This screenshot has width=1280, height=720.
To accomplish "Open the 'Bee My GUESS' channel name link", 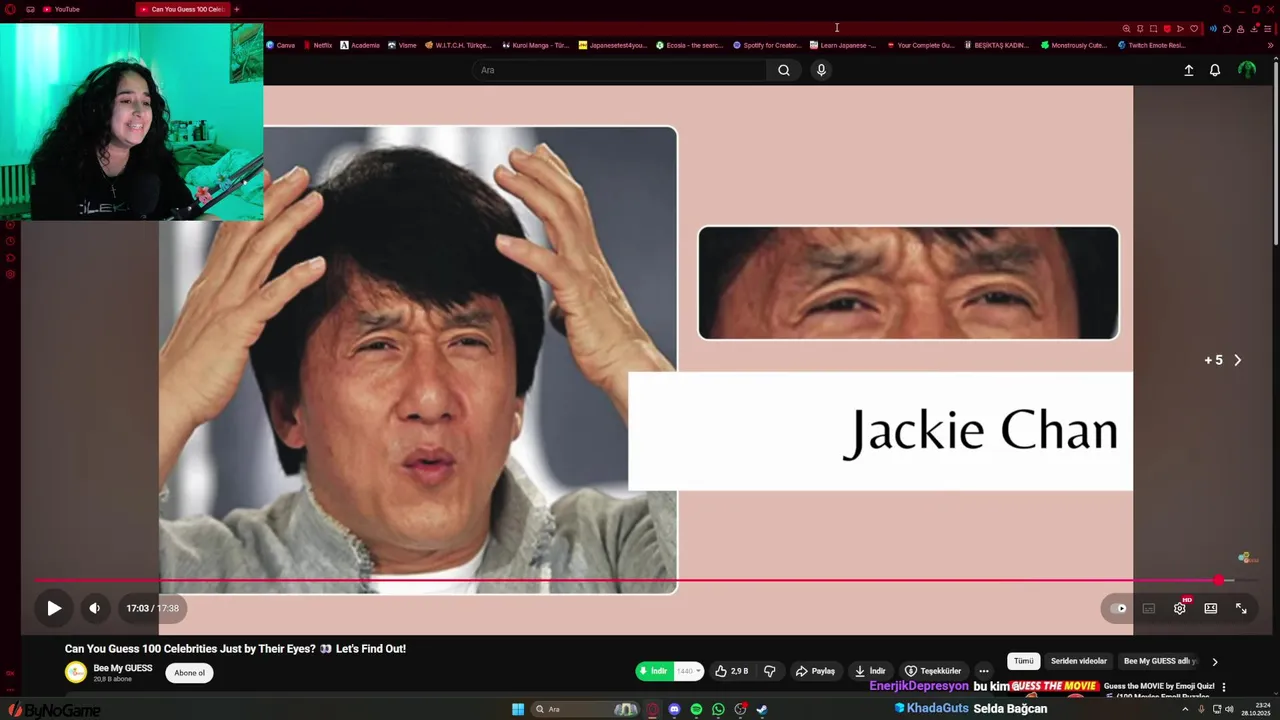I will pos(123,668).
